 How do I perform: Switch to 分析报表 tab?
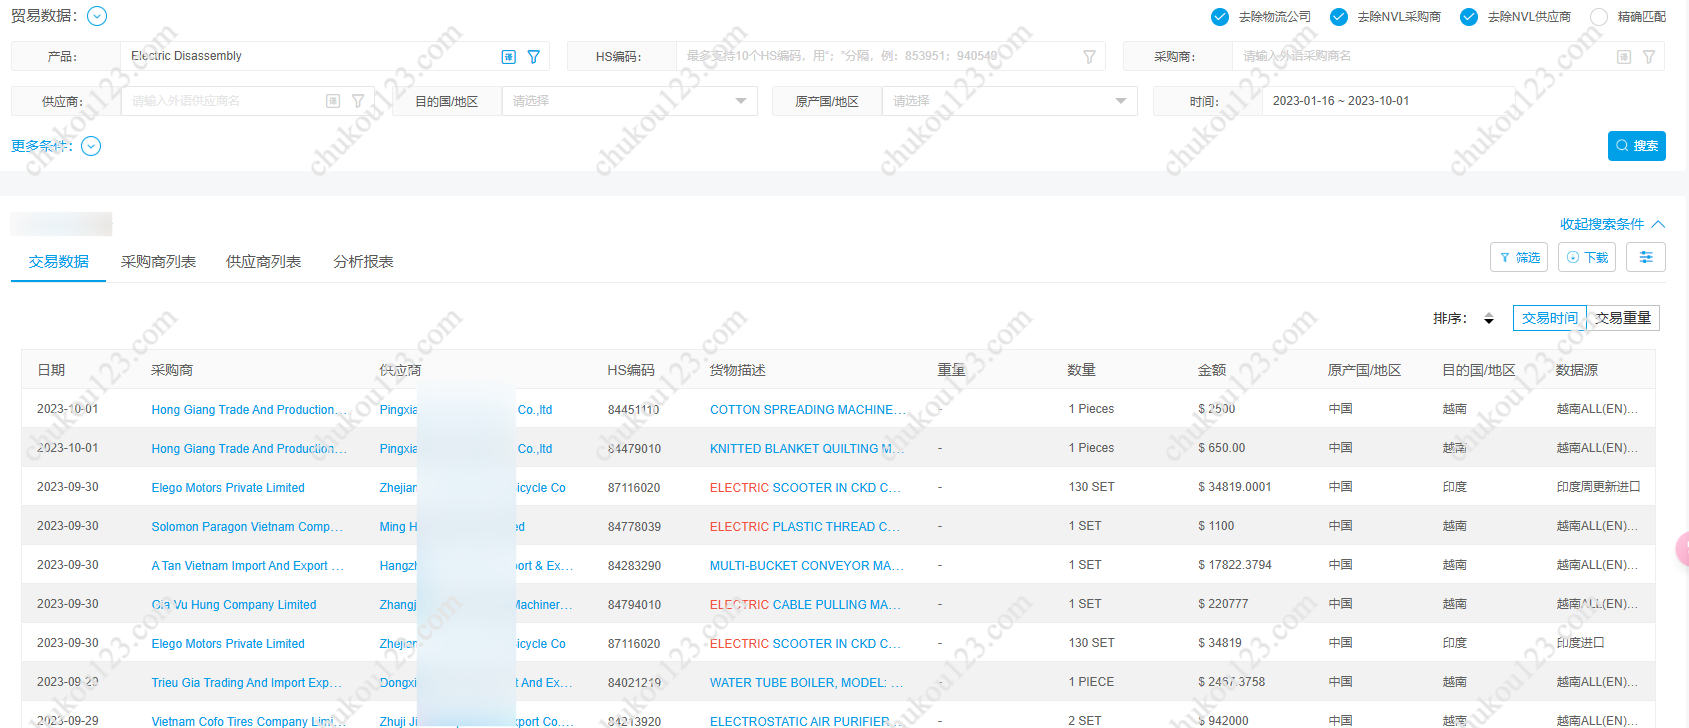(x=363, y=262)
